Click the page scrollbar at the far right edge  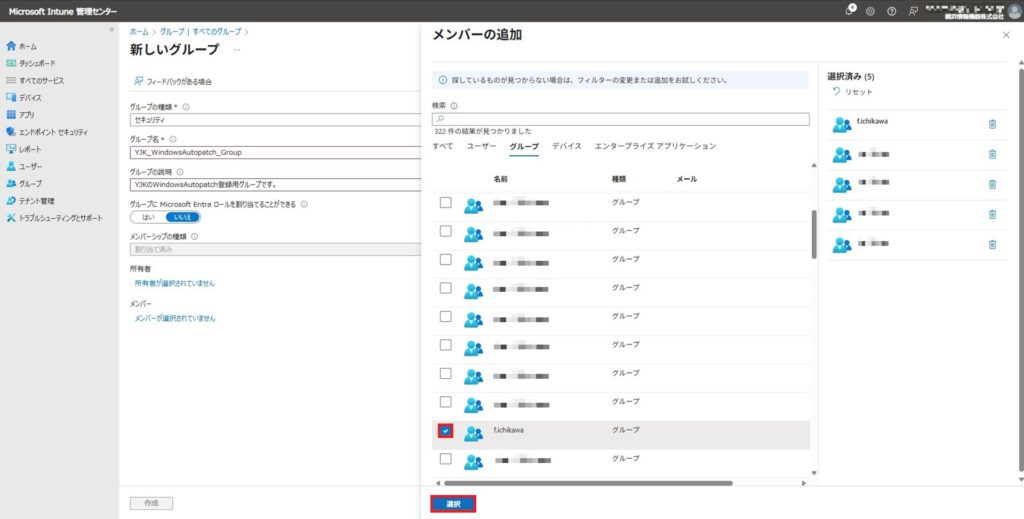pos(1021,268)
